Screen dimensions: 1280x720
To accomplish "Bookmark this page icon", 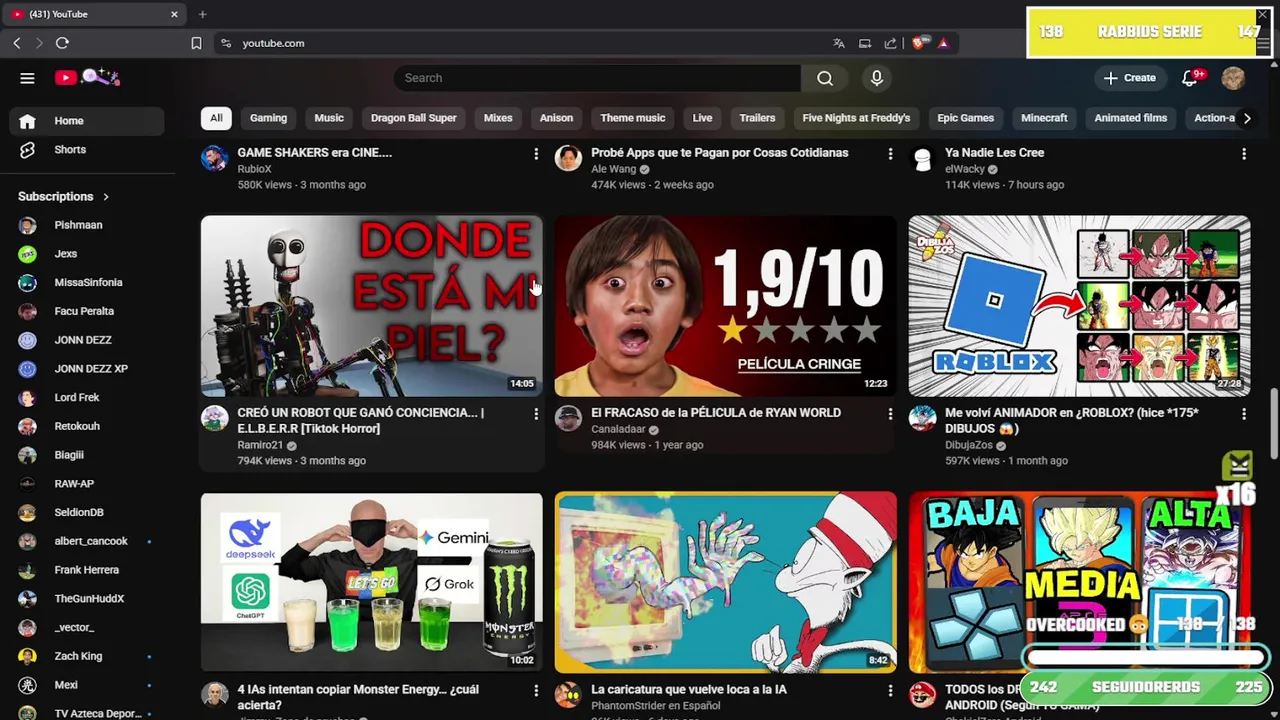I will (196, 43).
